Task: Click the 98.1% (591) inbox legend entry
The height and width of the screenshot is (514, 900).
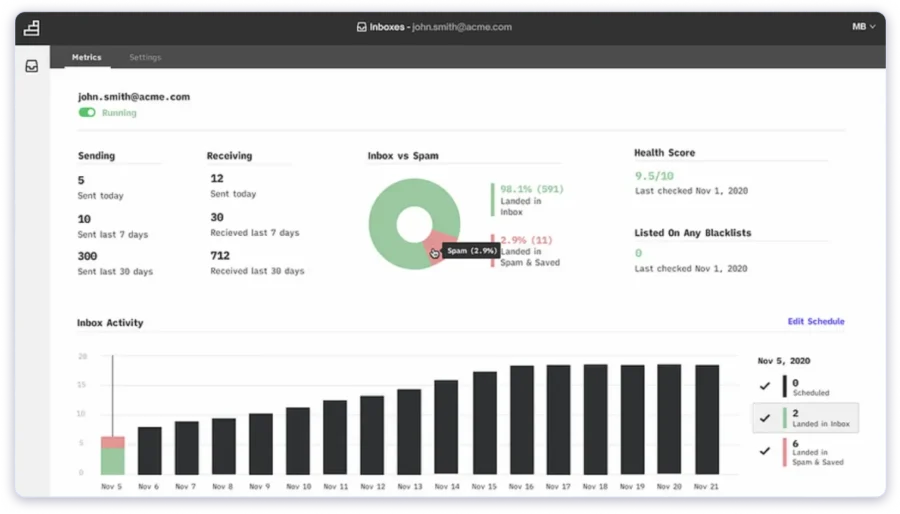Action: [532, 187]
